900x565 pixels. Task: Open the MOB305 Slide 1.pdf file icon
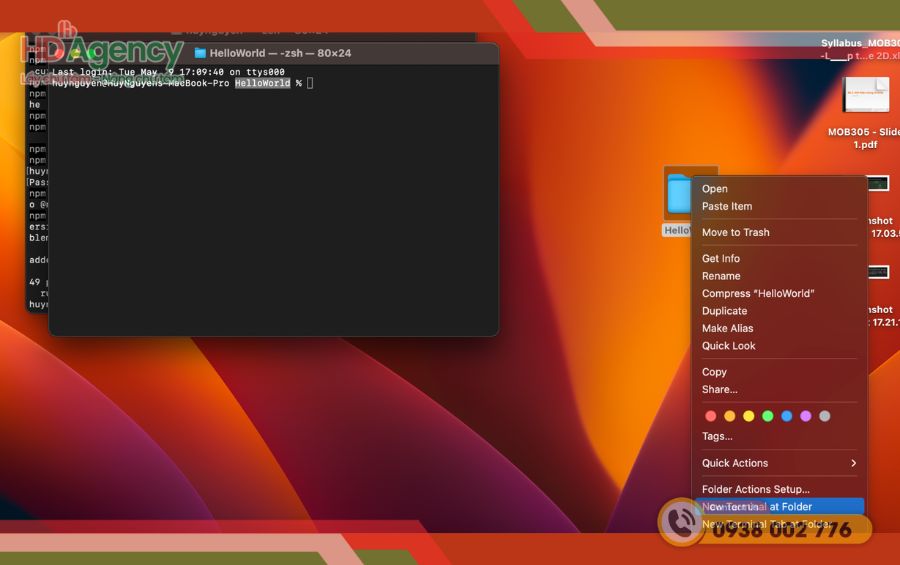click(x=865, y=98)
